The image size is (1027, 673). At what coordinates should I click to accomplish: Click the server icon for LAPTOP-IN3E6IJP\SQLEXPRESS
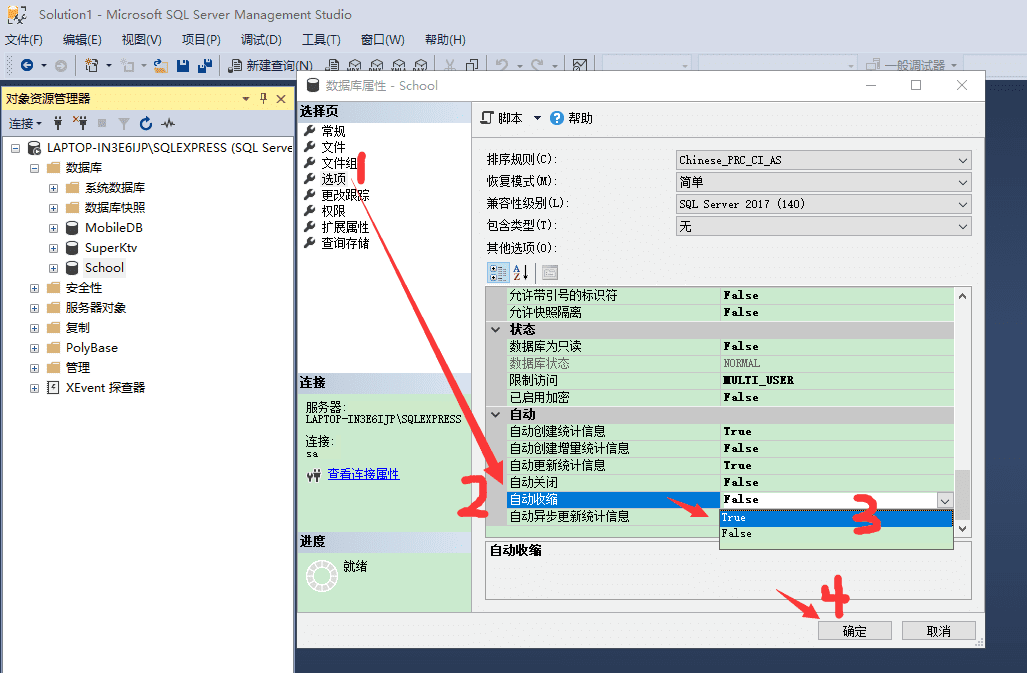(x=34, y=148)
